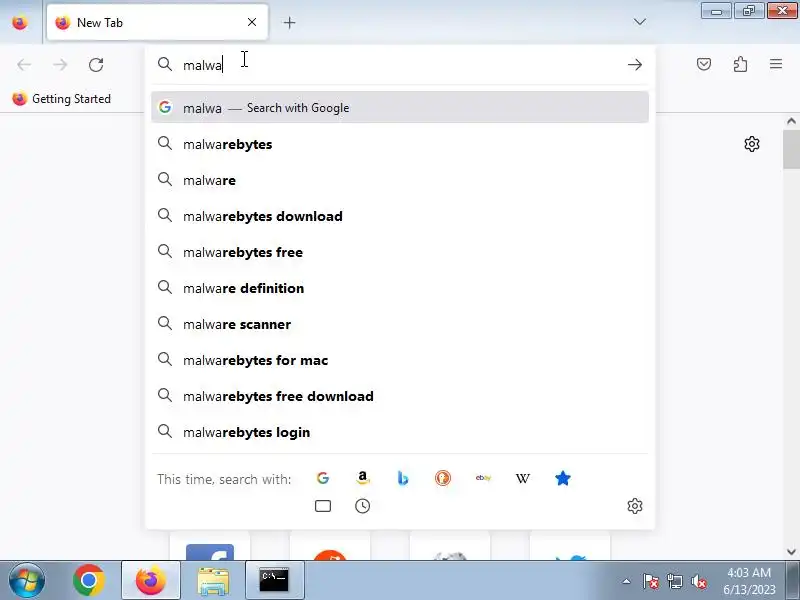Search this time with Wikipedia
This screenshot has width=800, height=600.
[x=522, y=478]
